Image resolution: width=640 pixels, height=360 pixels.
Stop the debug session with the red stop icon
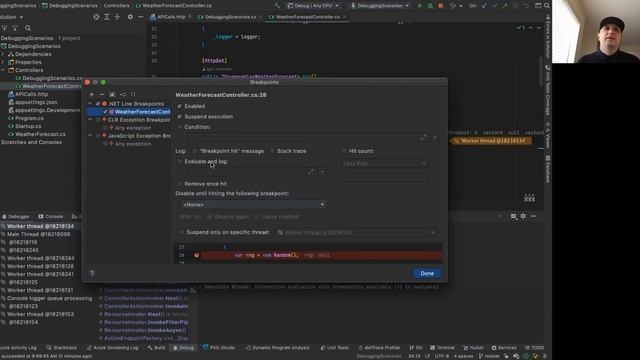point(441,6)
